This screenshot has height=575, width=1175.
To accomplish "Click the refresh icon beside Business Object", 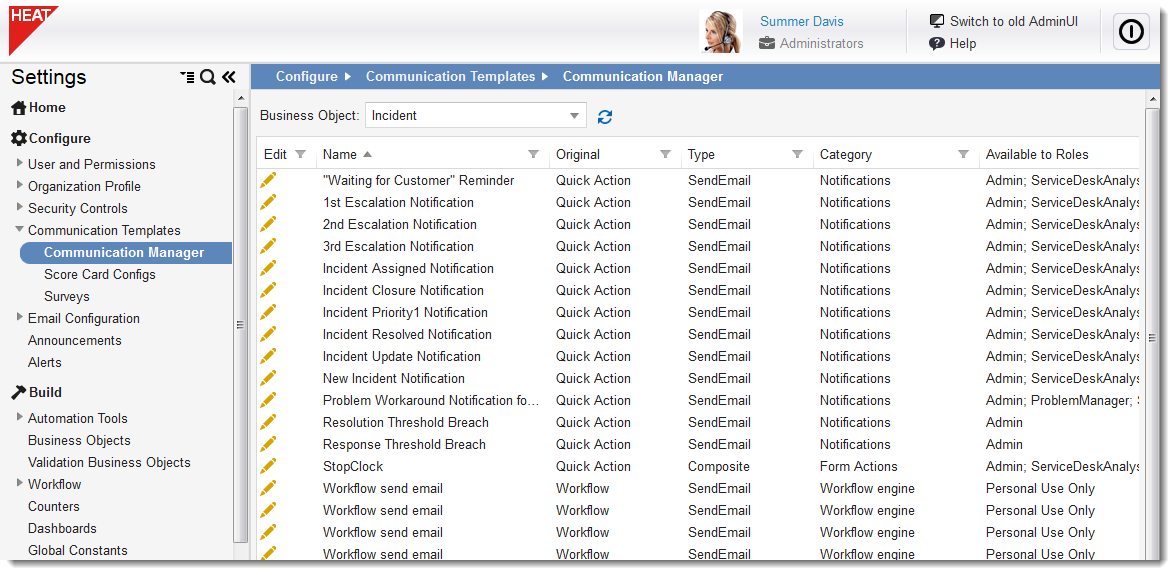I will (x=605, y=116).
